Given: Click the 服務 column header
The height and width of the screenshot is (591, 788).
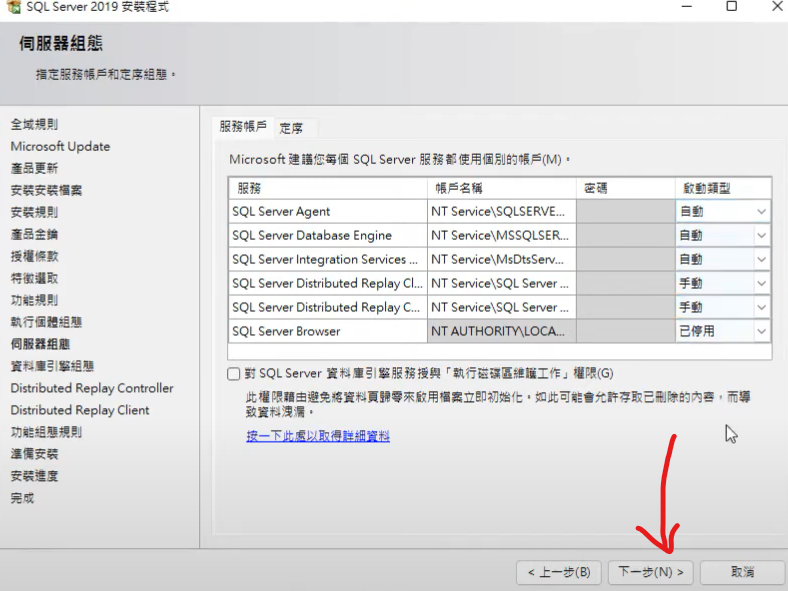Looking at the screenshot, I should [328, 188].
